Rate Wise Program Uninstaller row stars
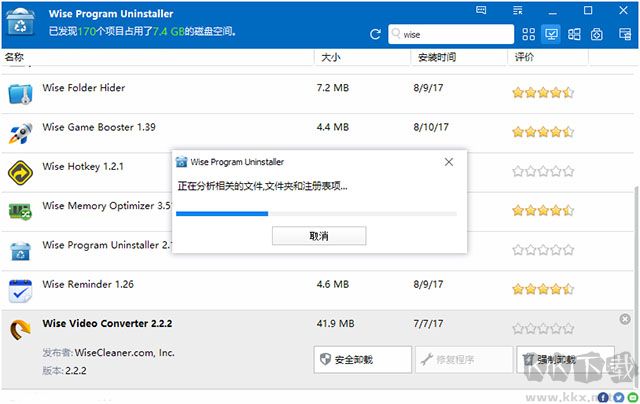Screen dimensions: 640x404 543,250
